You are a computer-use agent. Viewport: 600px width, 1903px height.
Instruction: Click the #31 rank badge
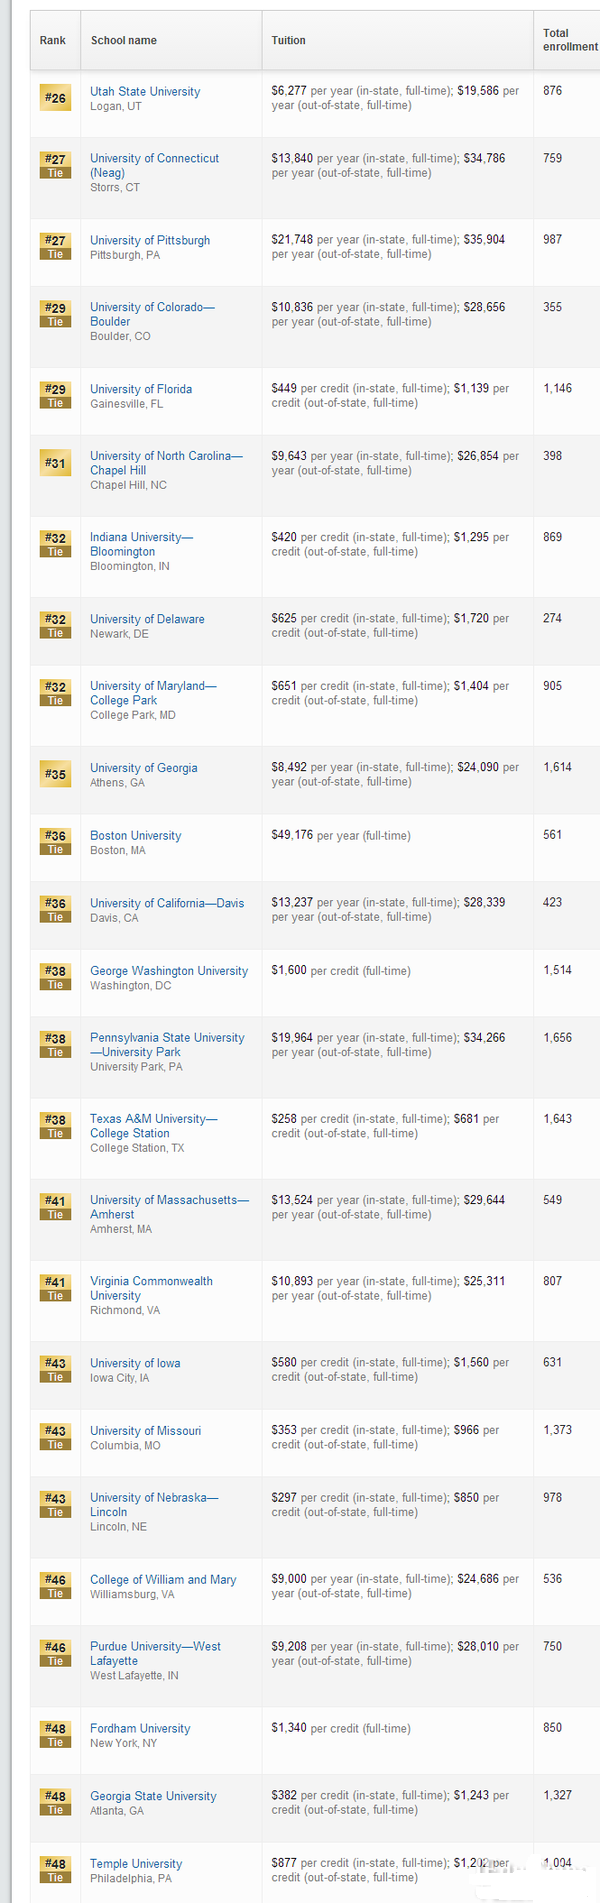tap(55, 463)
